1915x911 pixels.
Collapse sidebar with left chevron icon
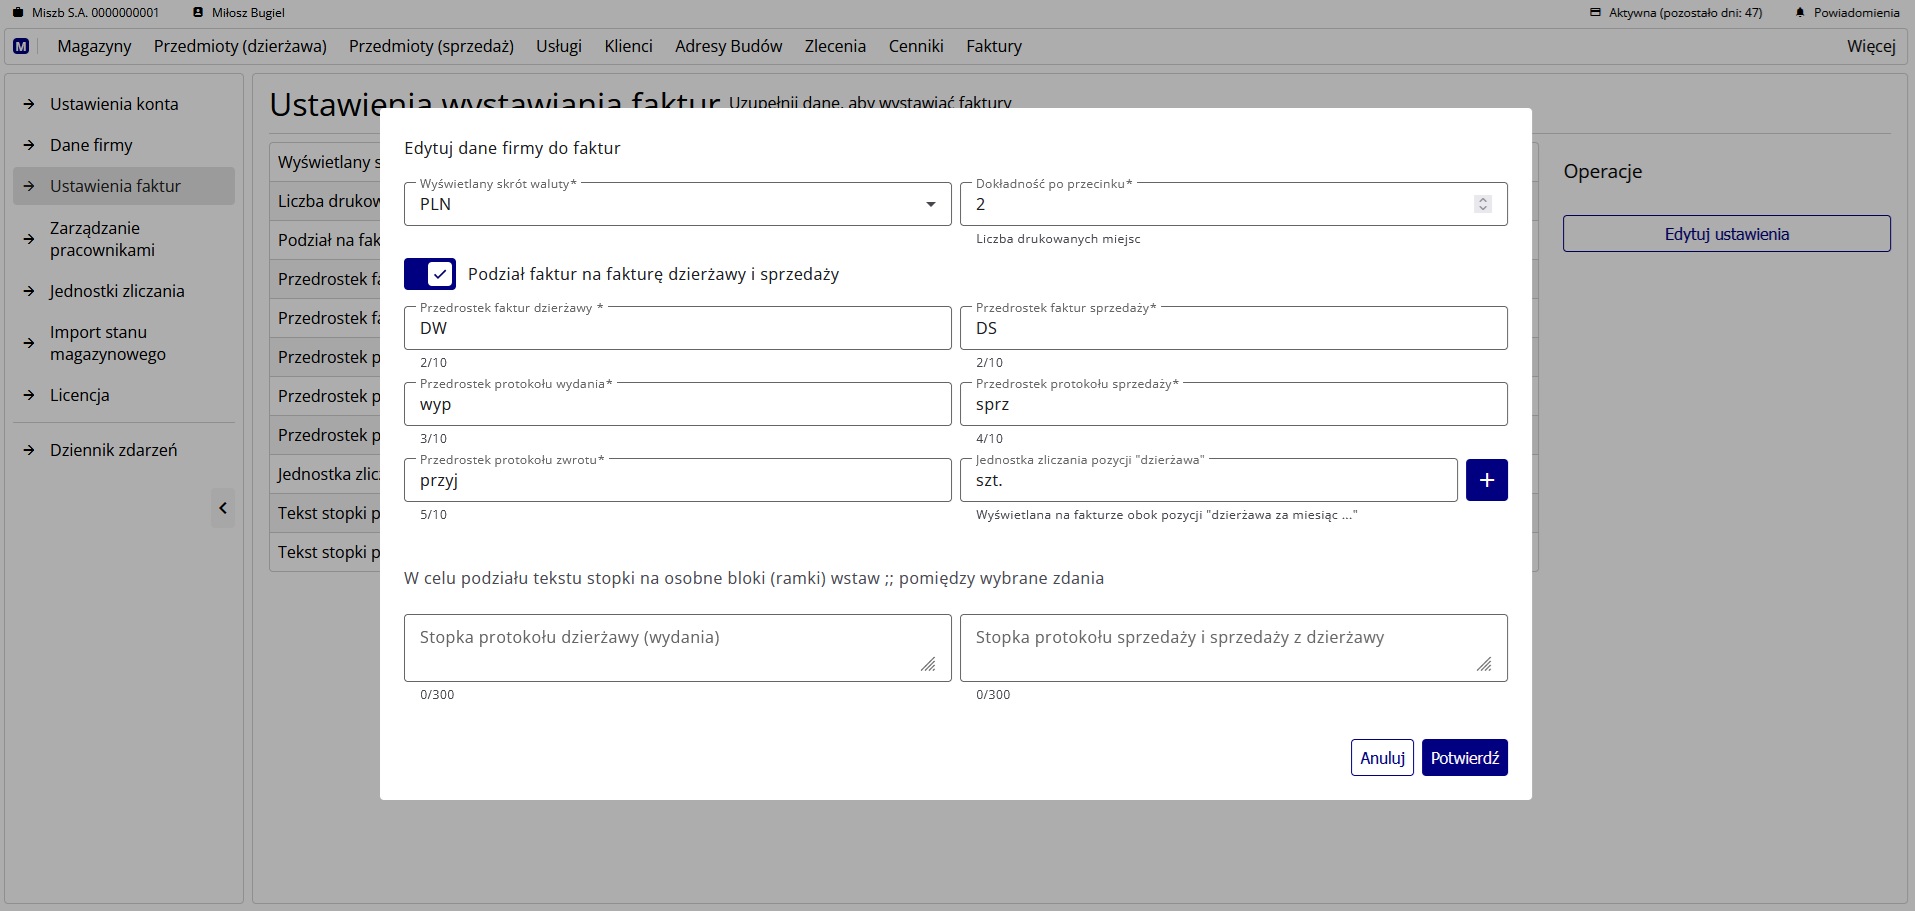click(223, 508)
